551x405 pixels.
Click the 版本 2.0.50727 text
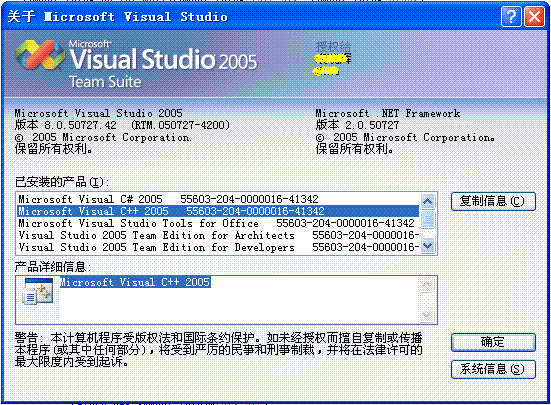pyautogui.click(x=357, y=125)
